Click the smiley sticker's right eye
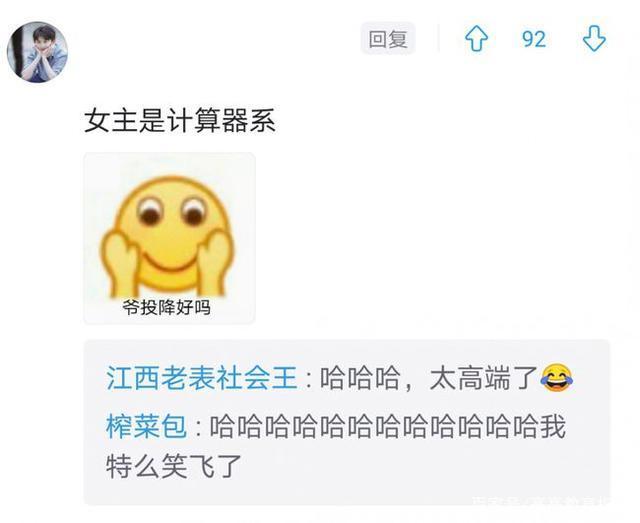640x523 pixels. [193, 212]
